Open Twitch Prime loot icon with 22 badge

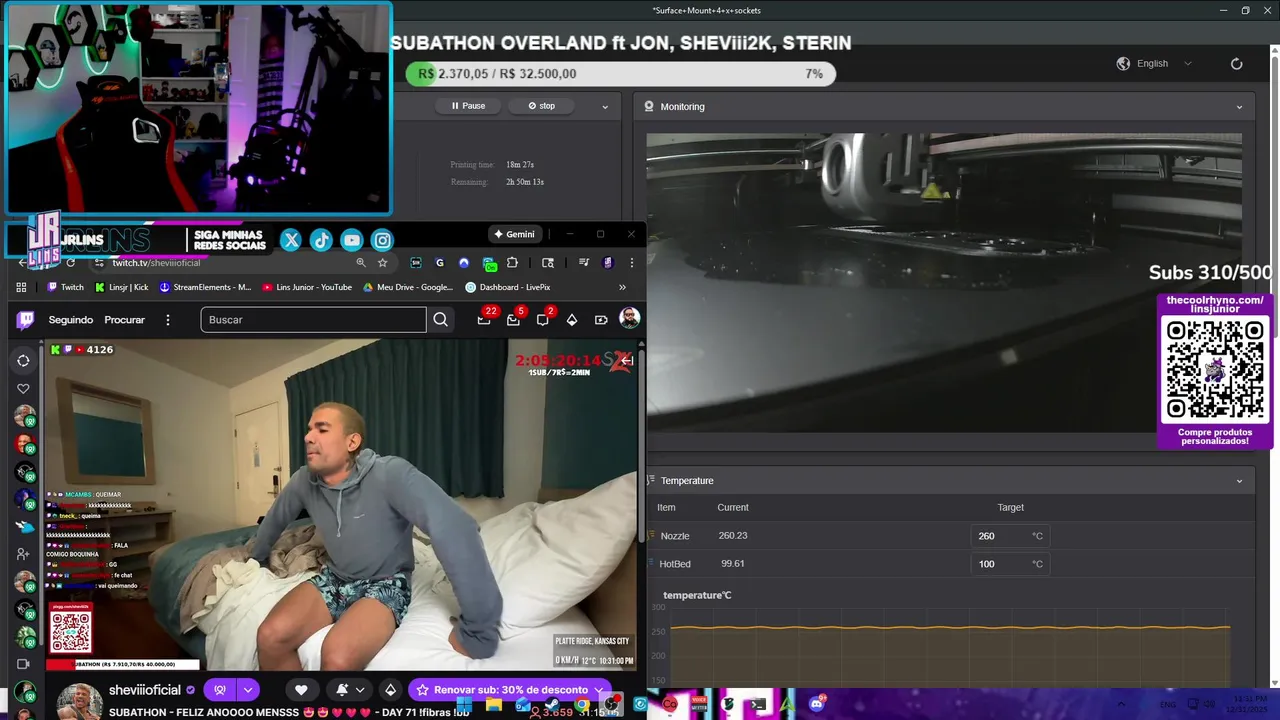(484, 320)
